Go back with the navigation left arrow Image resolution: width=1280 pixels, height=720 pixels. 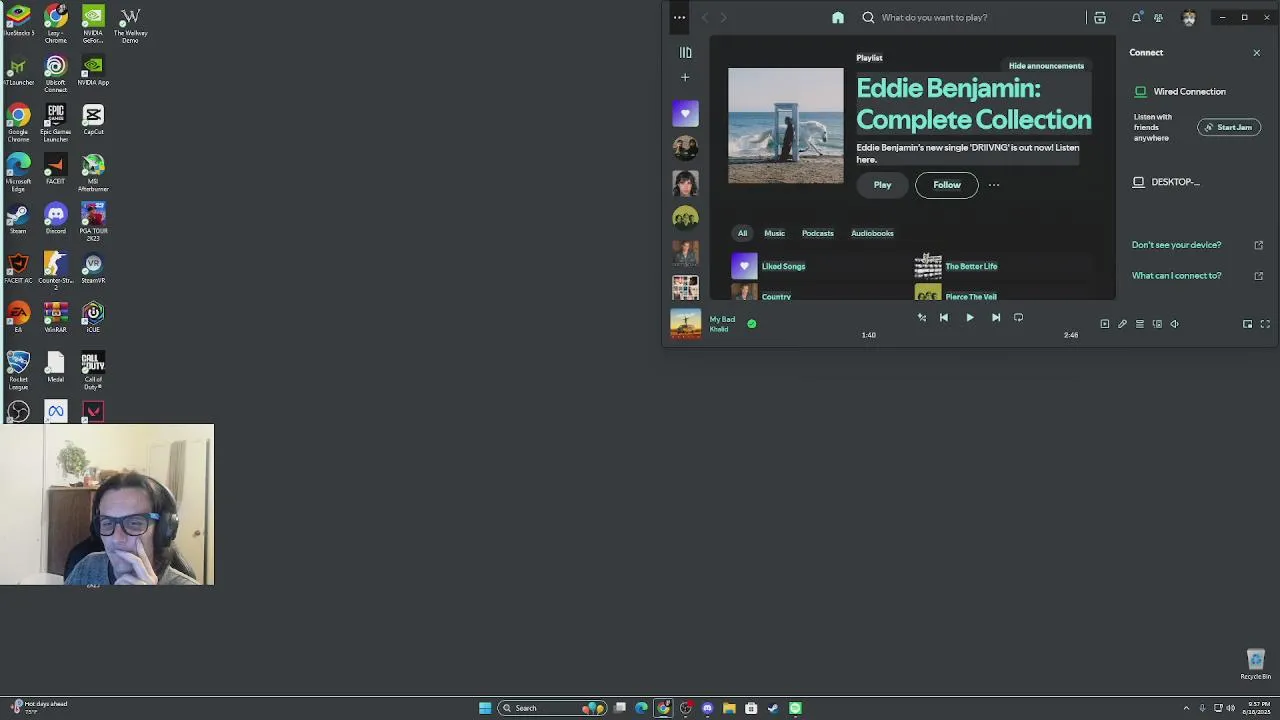[705, 17]
